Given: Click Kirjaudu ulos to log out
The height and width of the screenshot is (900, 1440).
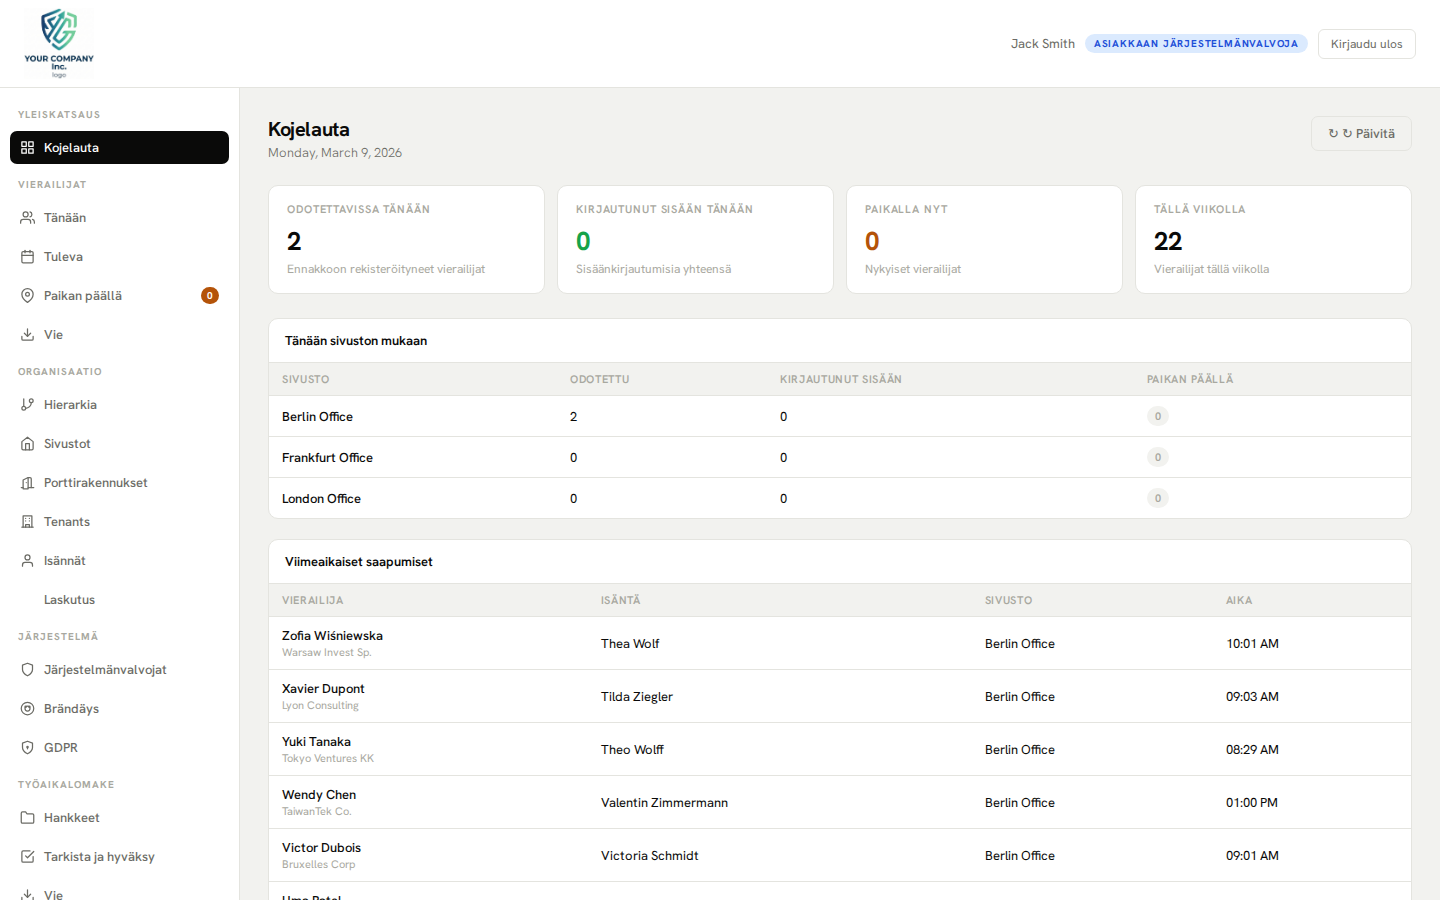Looking at the screenshot, I should tap(1366, 43).
